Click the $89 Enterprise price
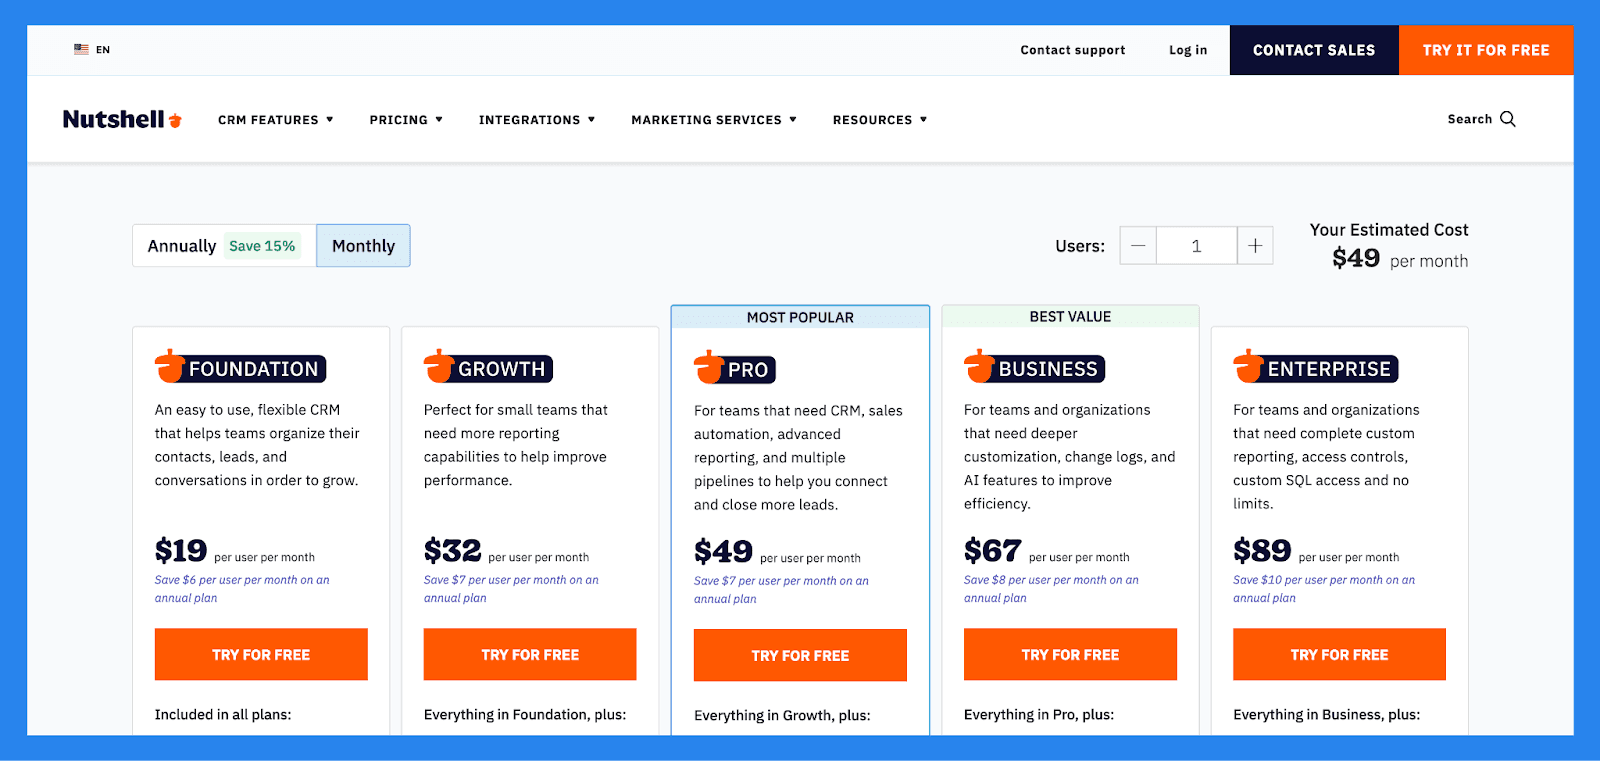The width and height of the screenshot is (1600, 761). click(1262, 550)
